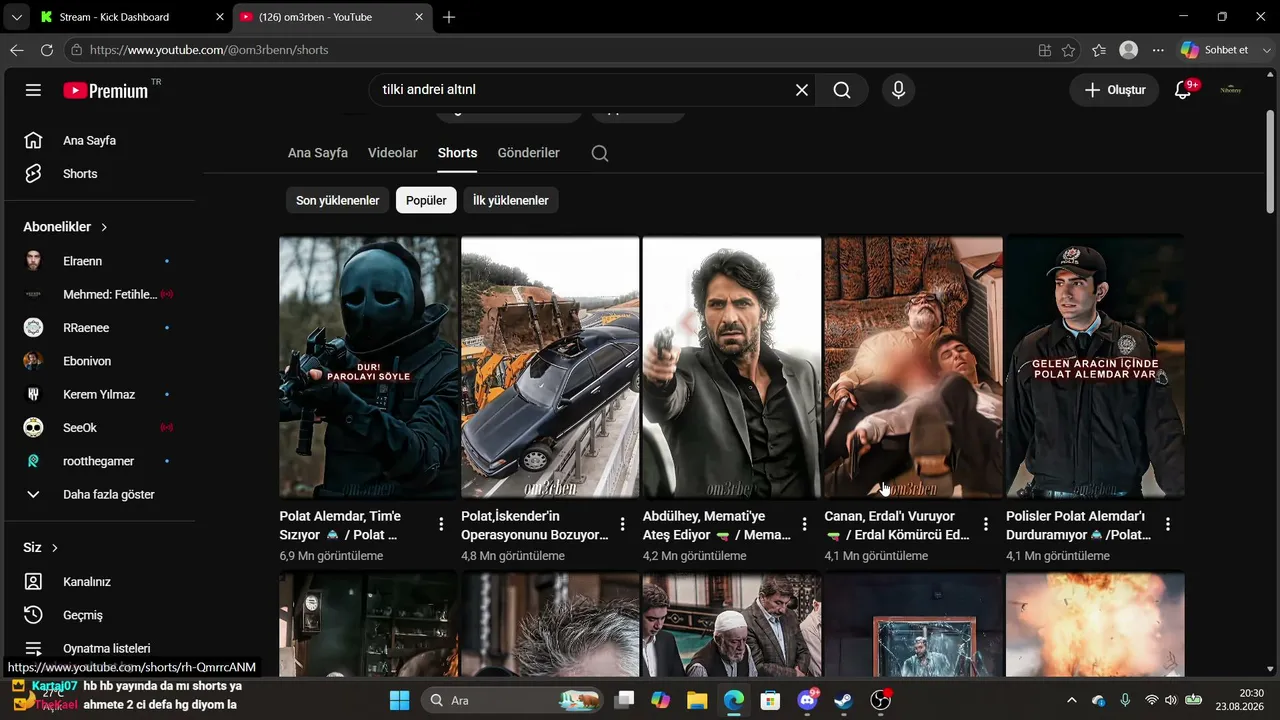Open the browser tab search dropdown
This screenshot has width=1280, height=720.
(17, 17)
